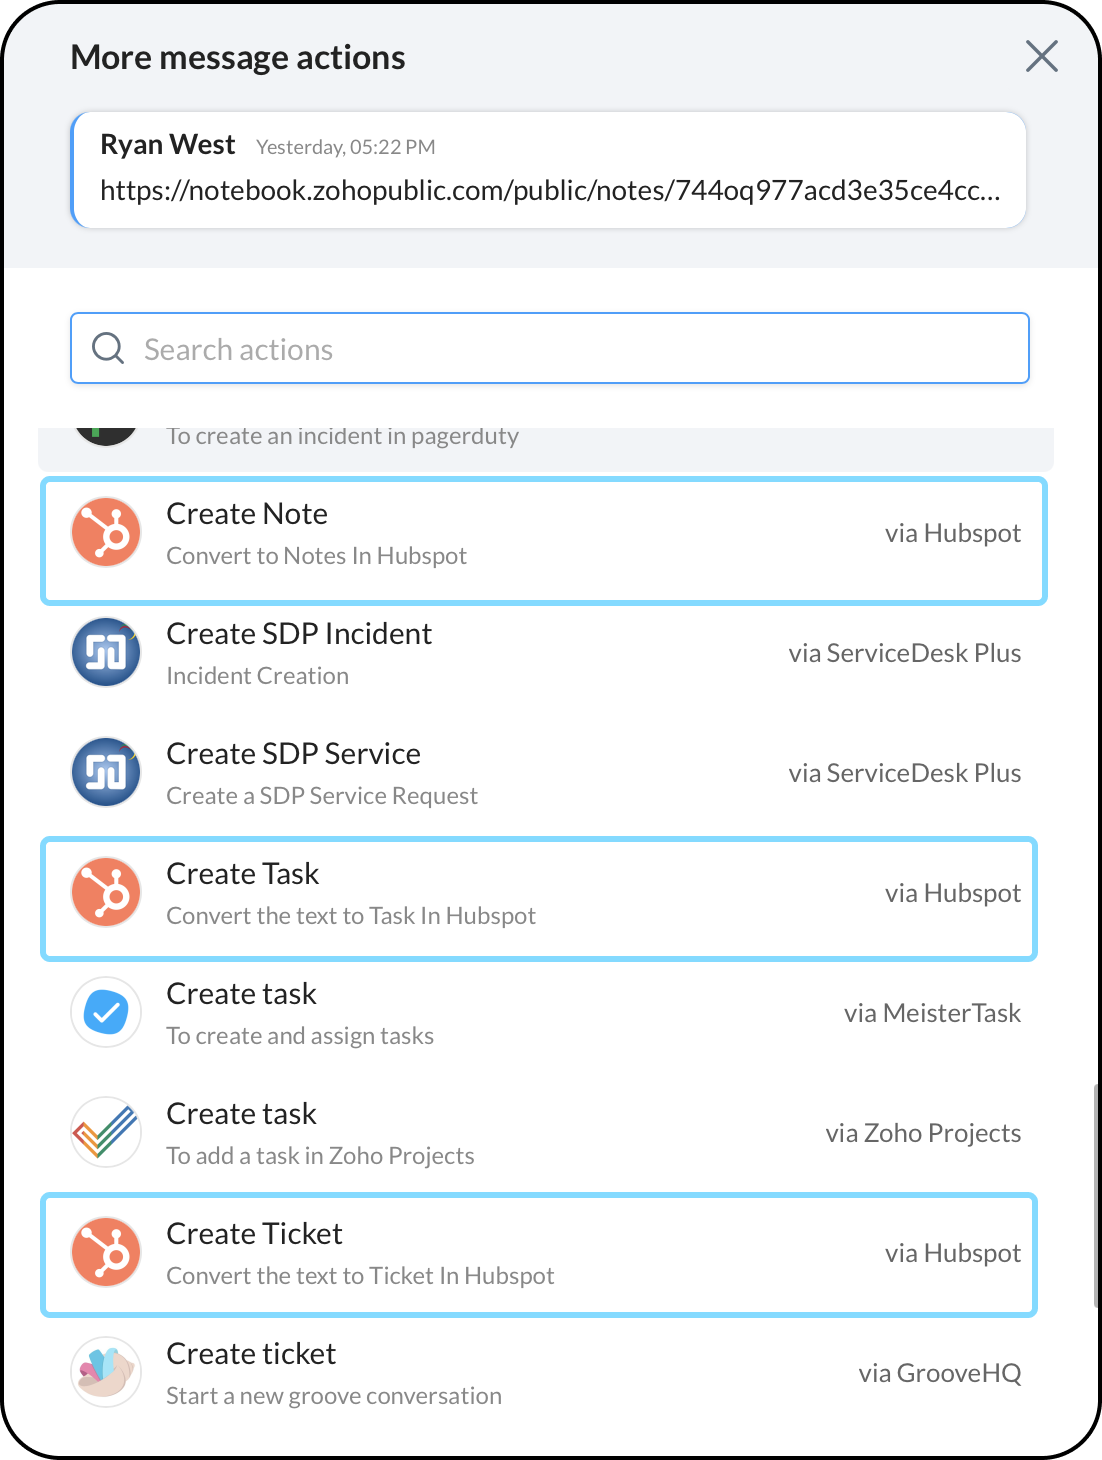This screenshot has height=1460, width=1102.
Task: Select Create Note via Hubspot
Action: (x=540, y=534)
